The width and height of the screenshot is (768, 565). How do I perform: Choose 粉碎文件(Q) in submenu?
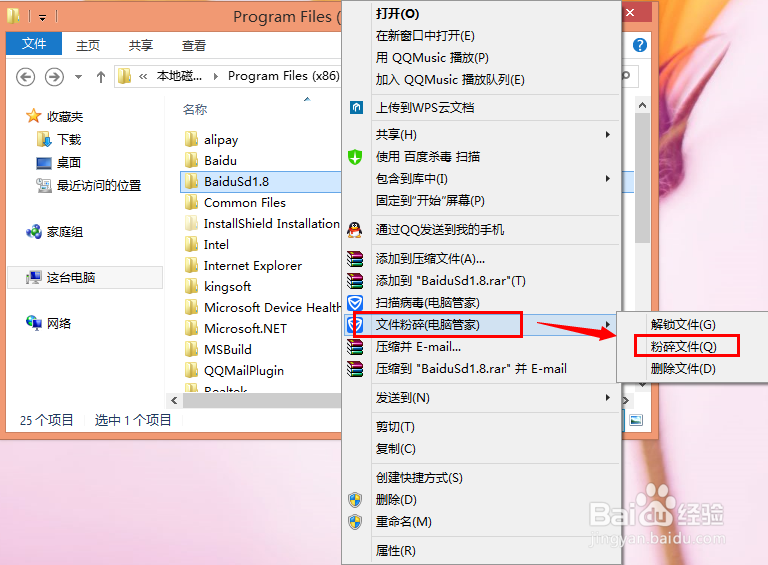pos(684,347)
